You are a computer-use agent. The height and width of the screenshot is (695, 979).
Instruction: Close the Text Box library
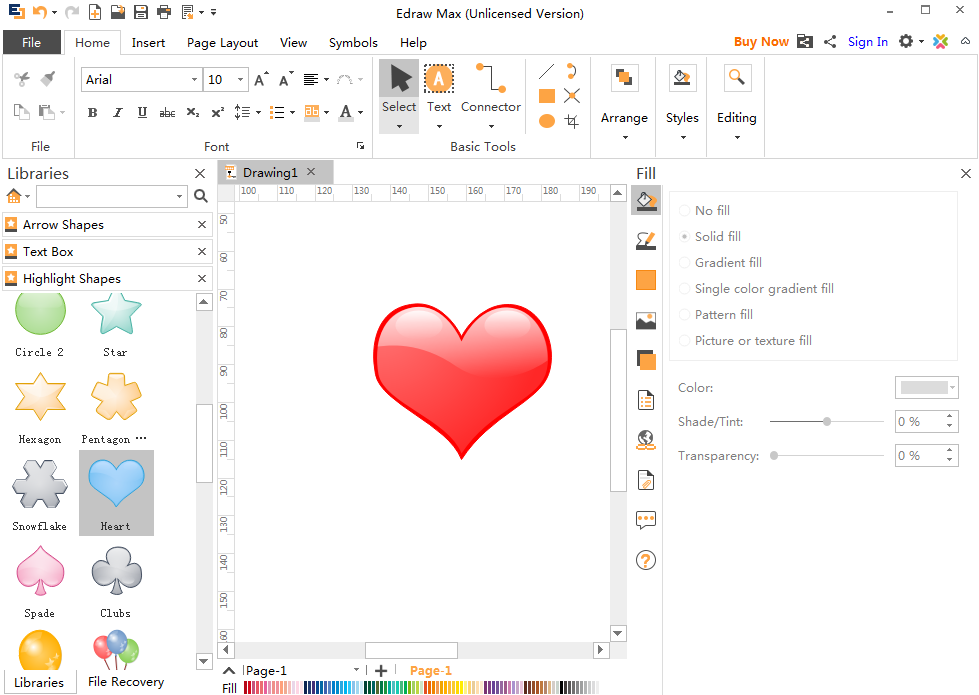[x=202, y=251]
